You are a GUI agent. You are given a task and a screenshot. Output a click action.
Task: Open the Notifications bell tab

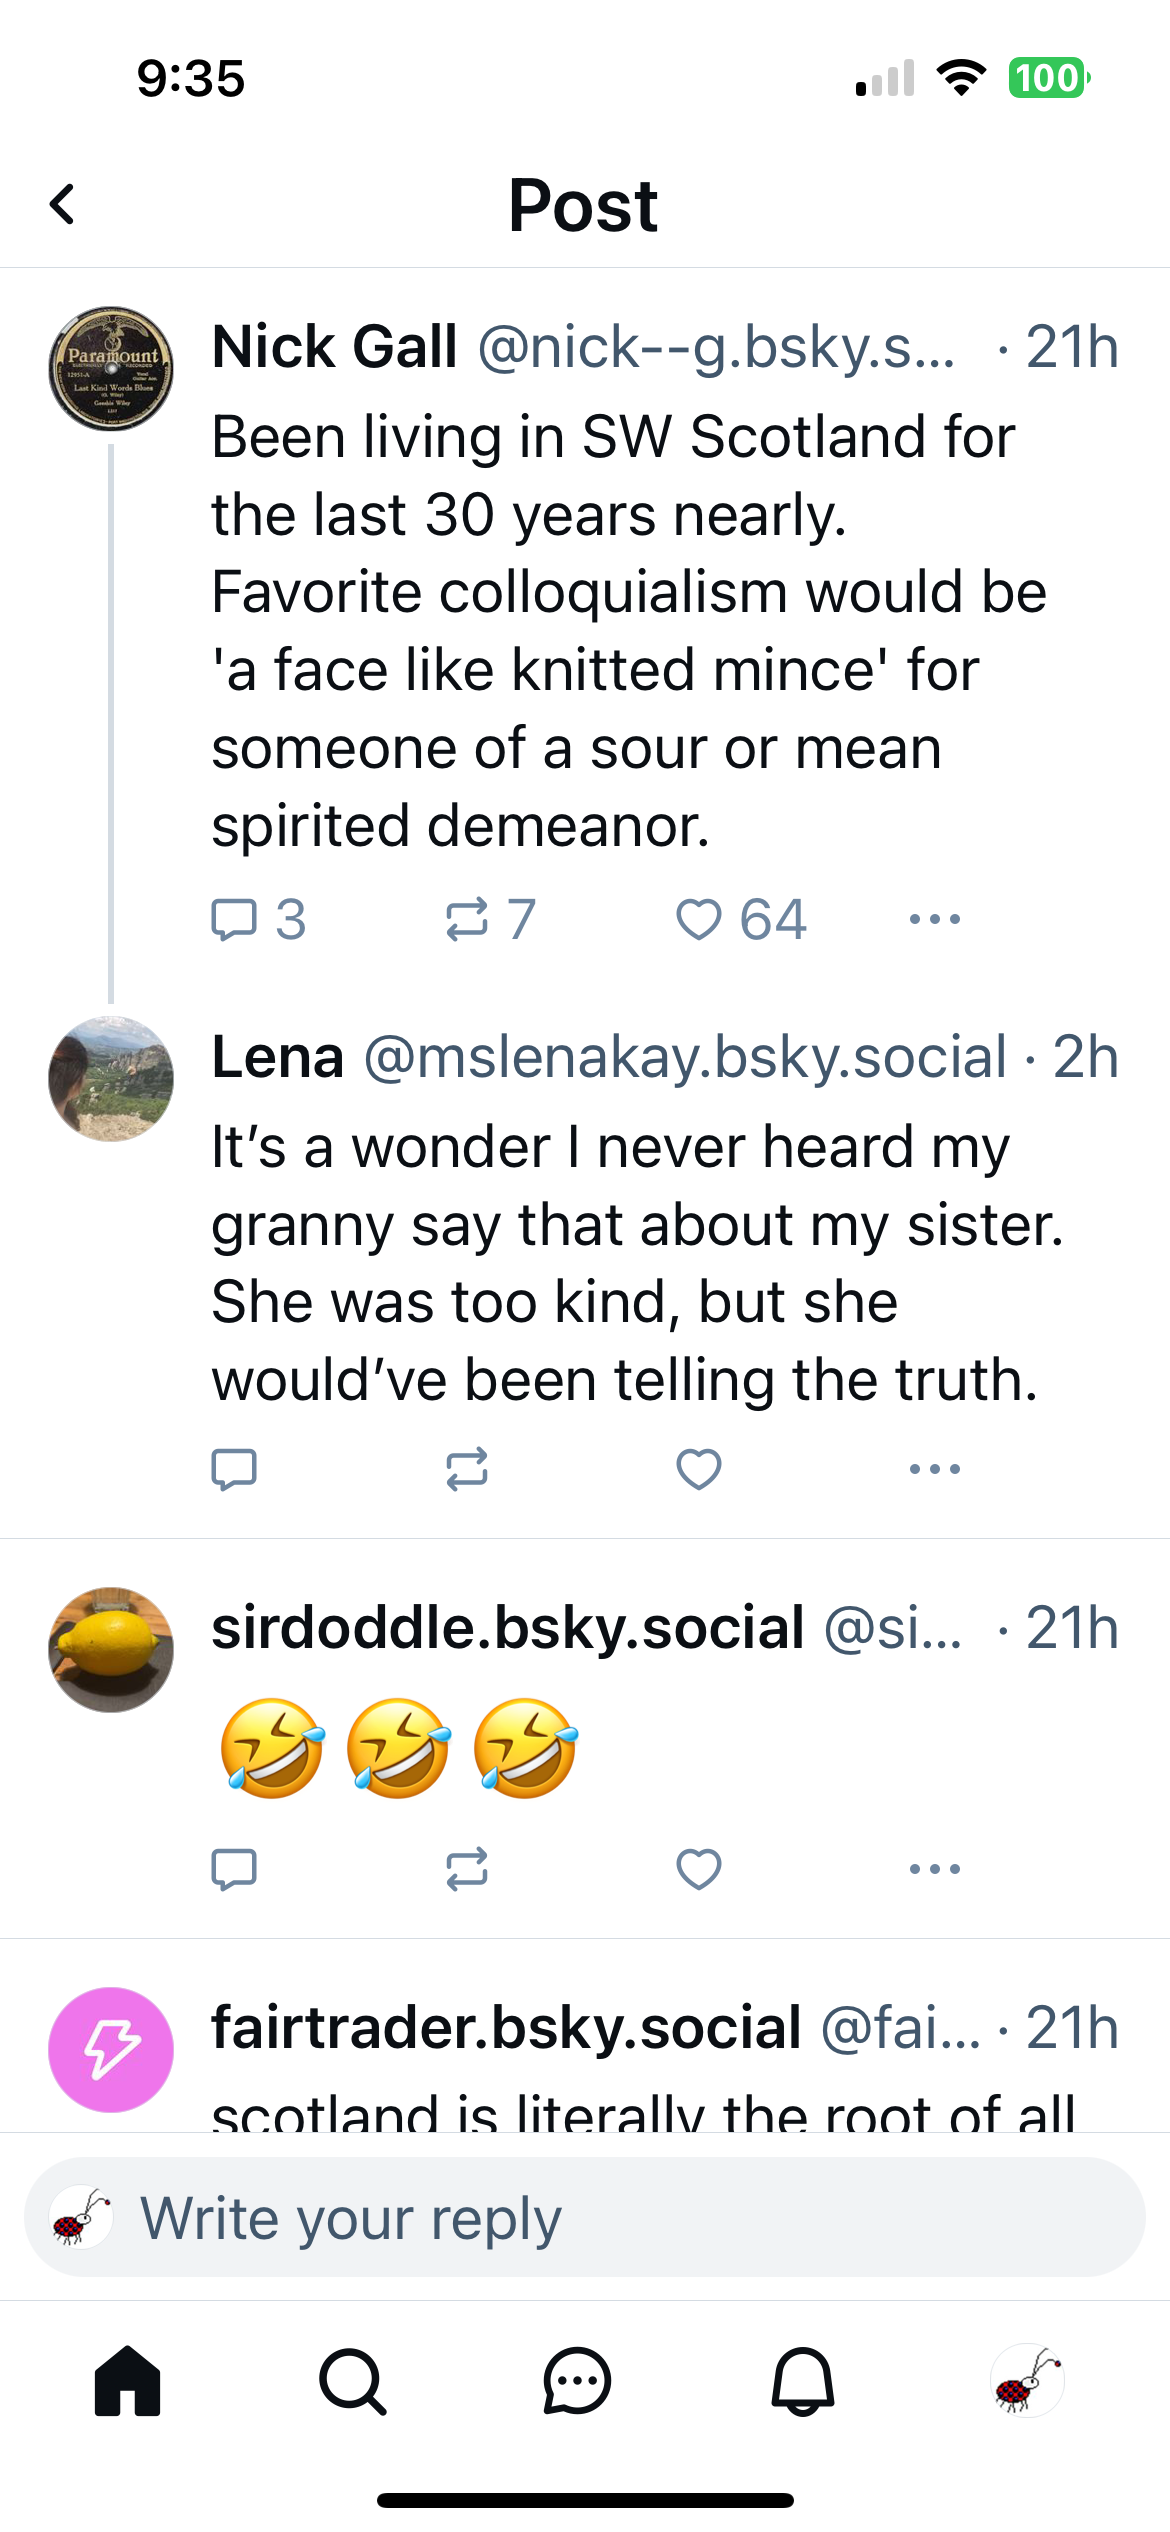[x=802, y=2381]
